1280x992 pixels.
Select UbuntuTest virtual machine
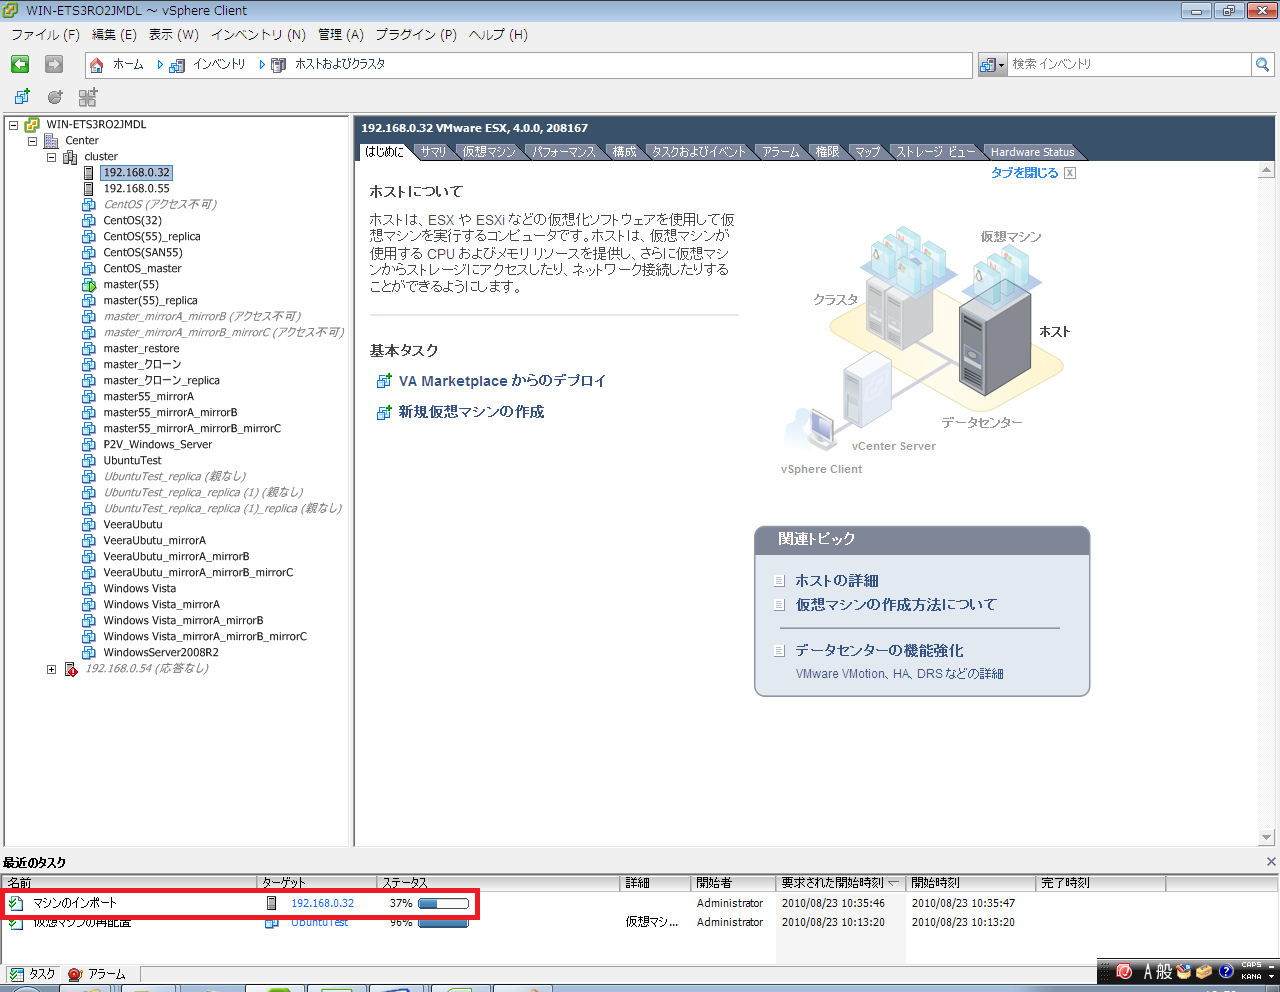click(x=132, y=461)
